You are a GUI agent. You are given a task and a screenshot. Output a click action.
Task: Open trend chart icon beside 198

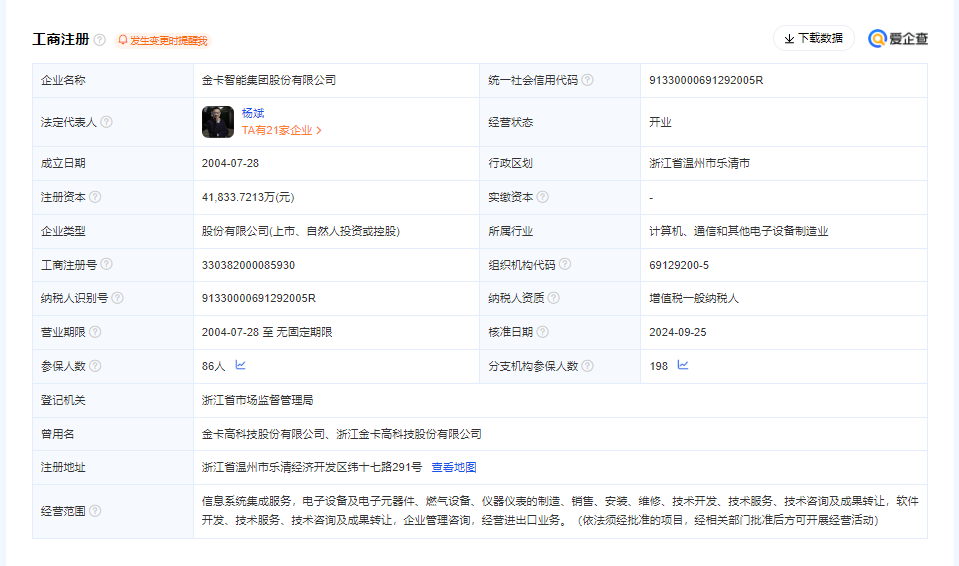point(683,365)
